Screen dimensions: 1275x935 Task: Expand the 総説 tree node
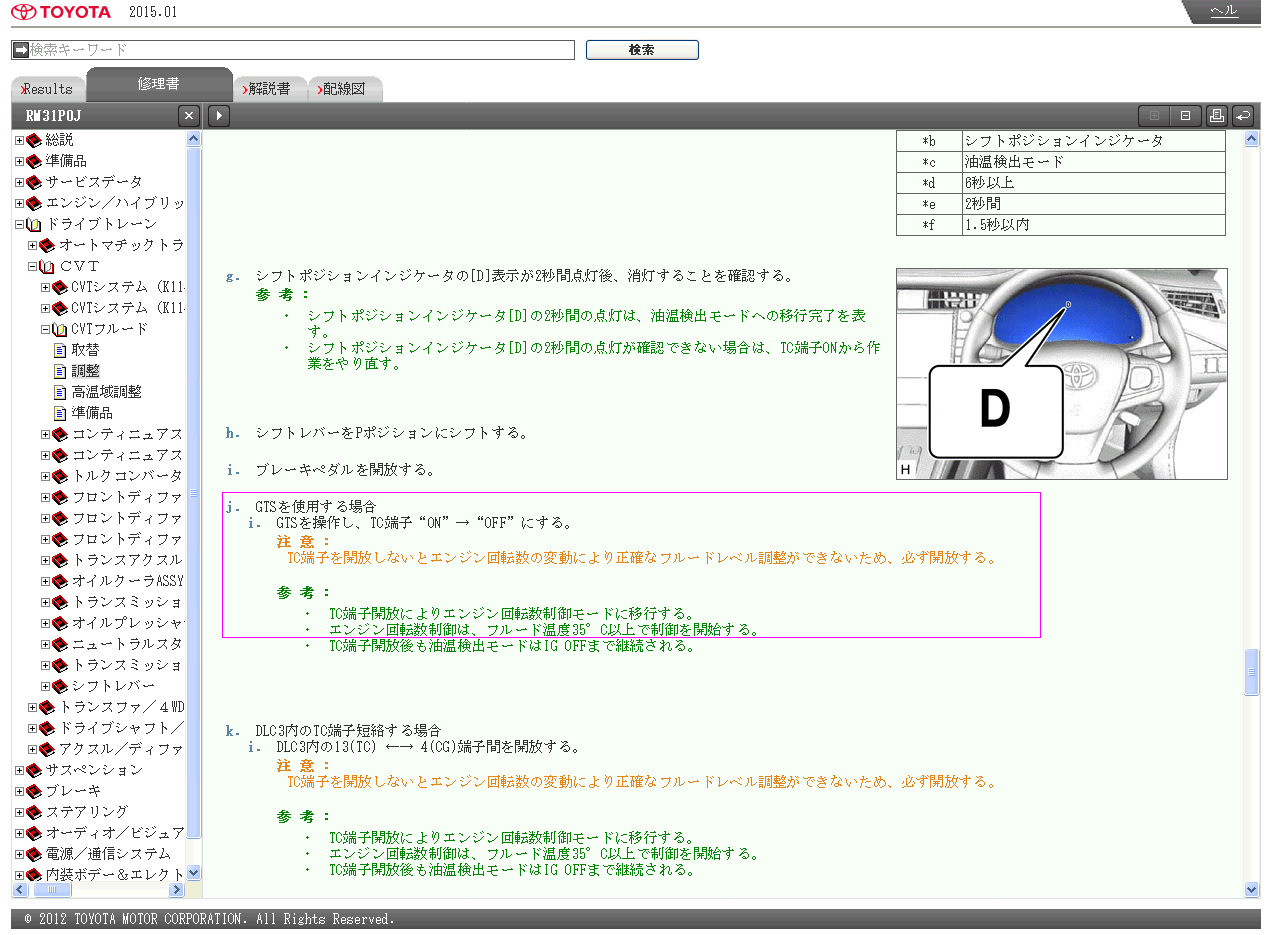coord(19,140)
